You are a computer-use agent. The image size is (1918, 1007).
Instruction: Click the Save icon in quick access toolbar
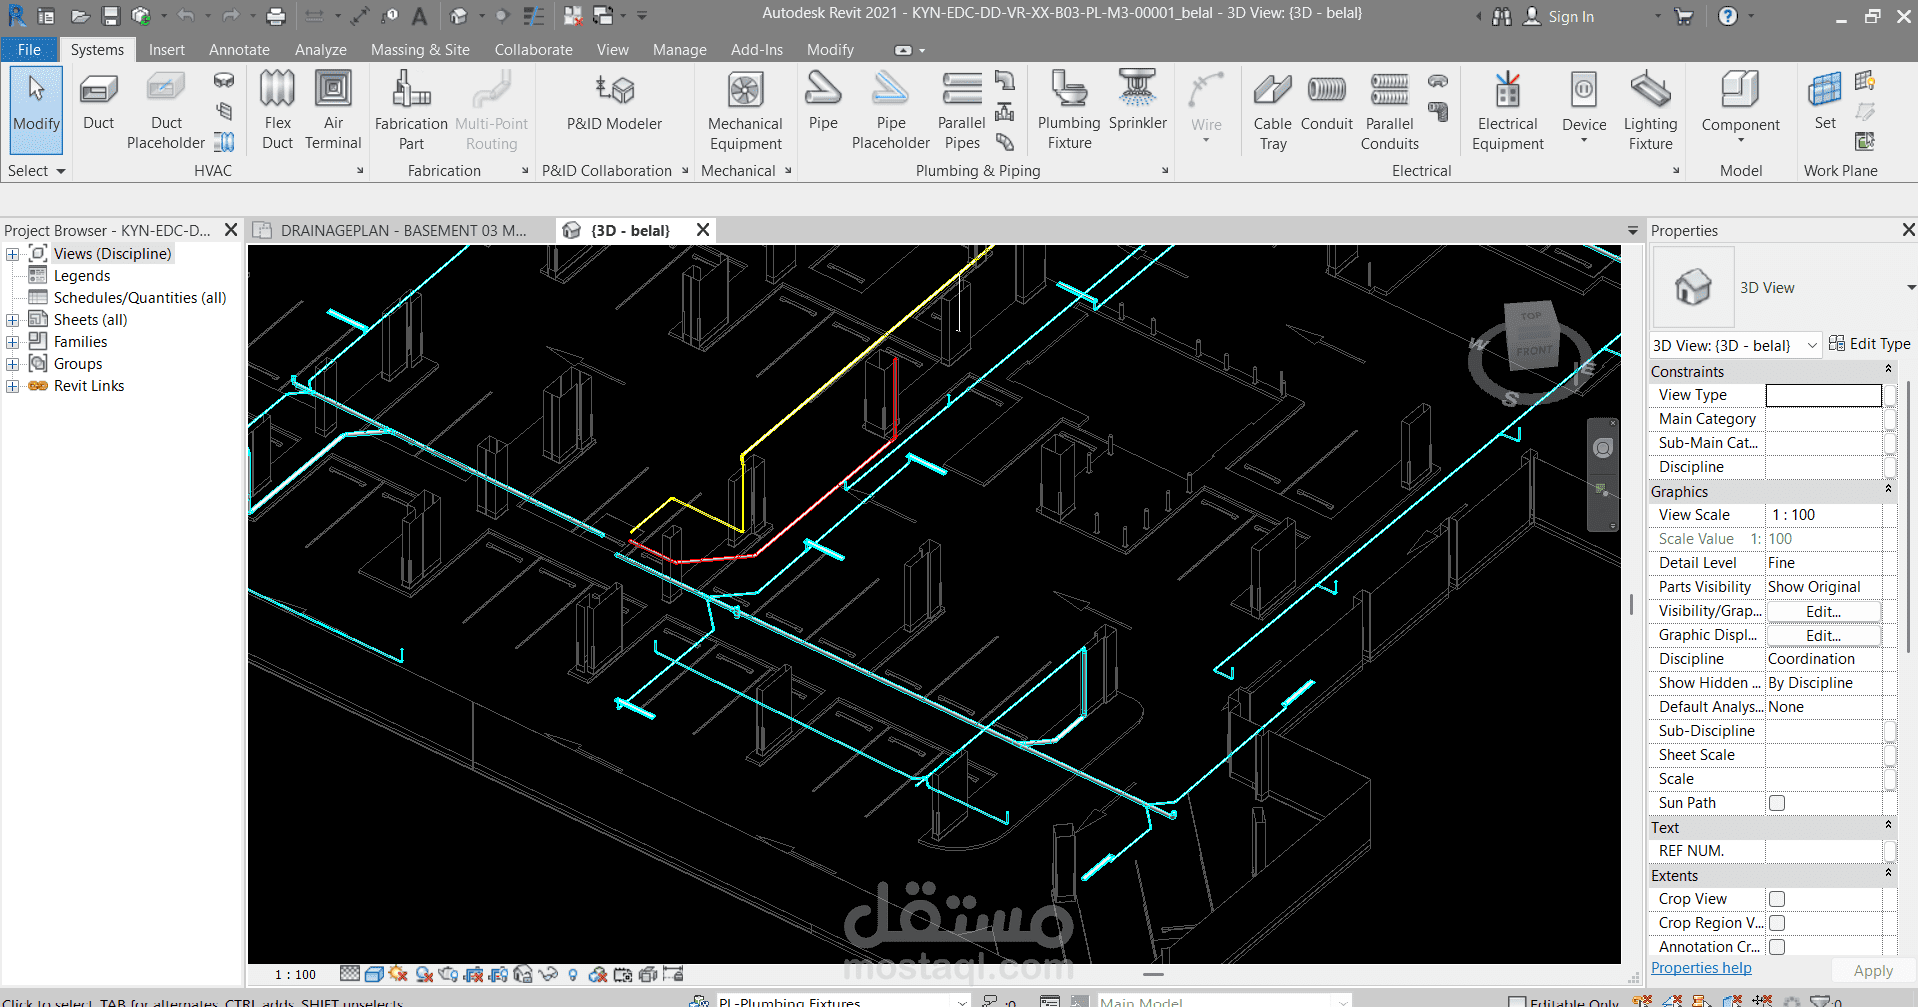(111, 16)
